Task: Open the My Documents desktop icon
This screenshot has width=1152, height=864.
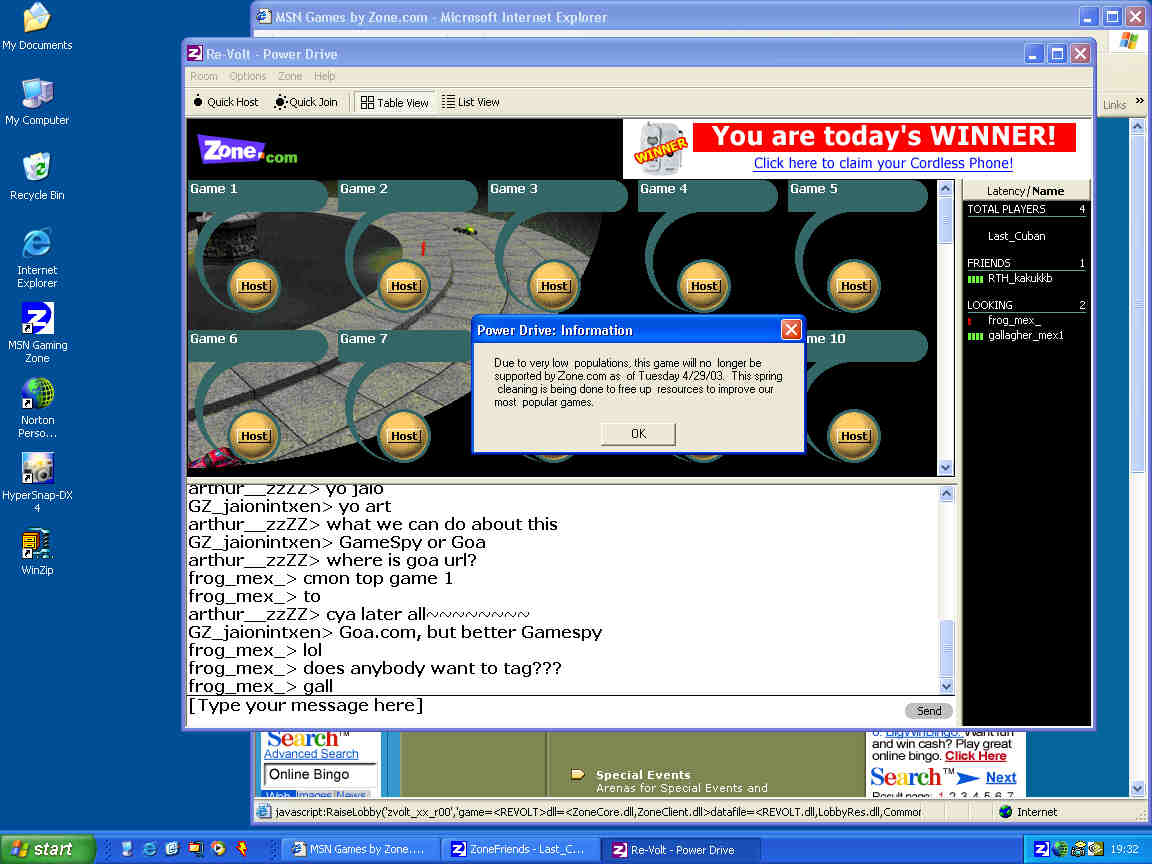Action: click(37, 27)
